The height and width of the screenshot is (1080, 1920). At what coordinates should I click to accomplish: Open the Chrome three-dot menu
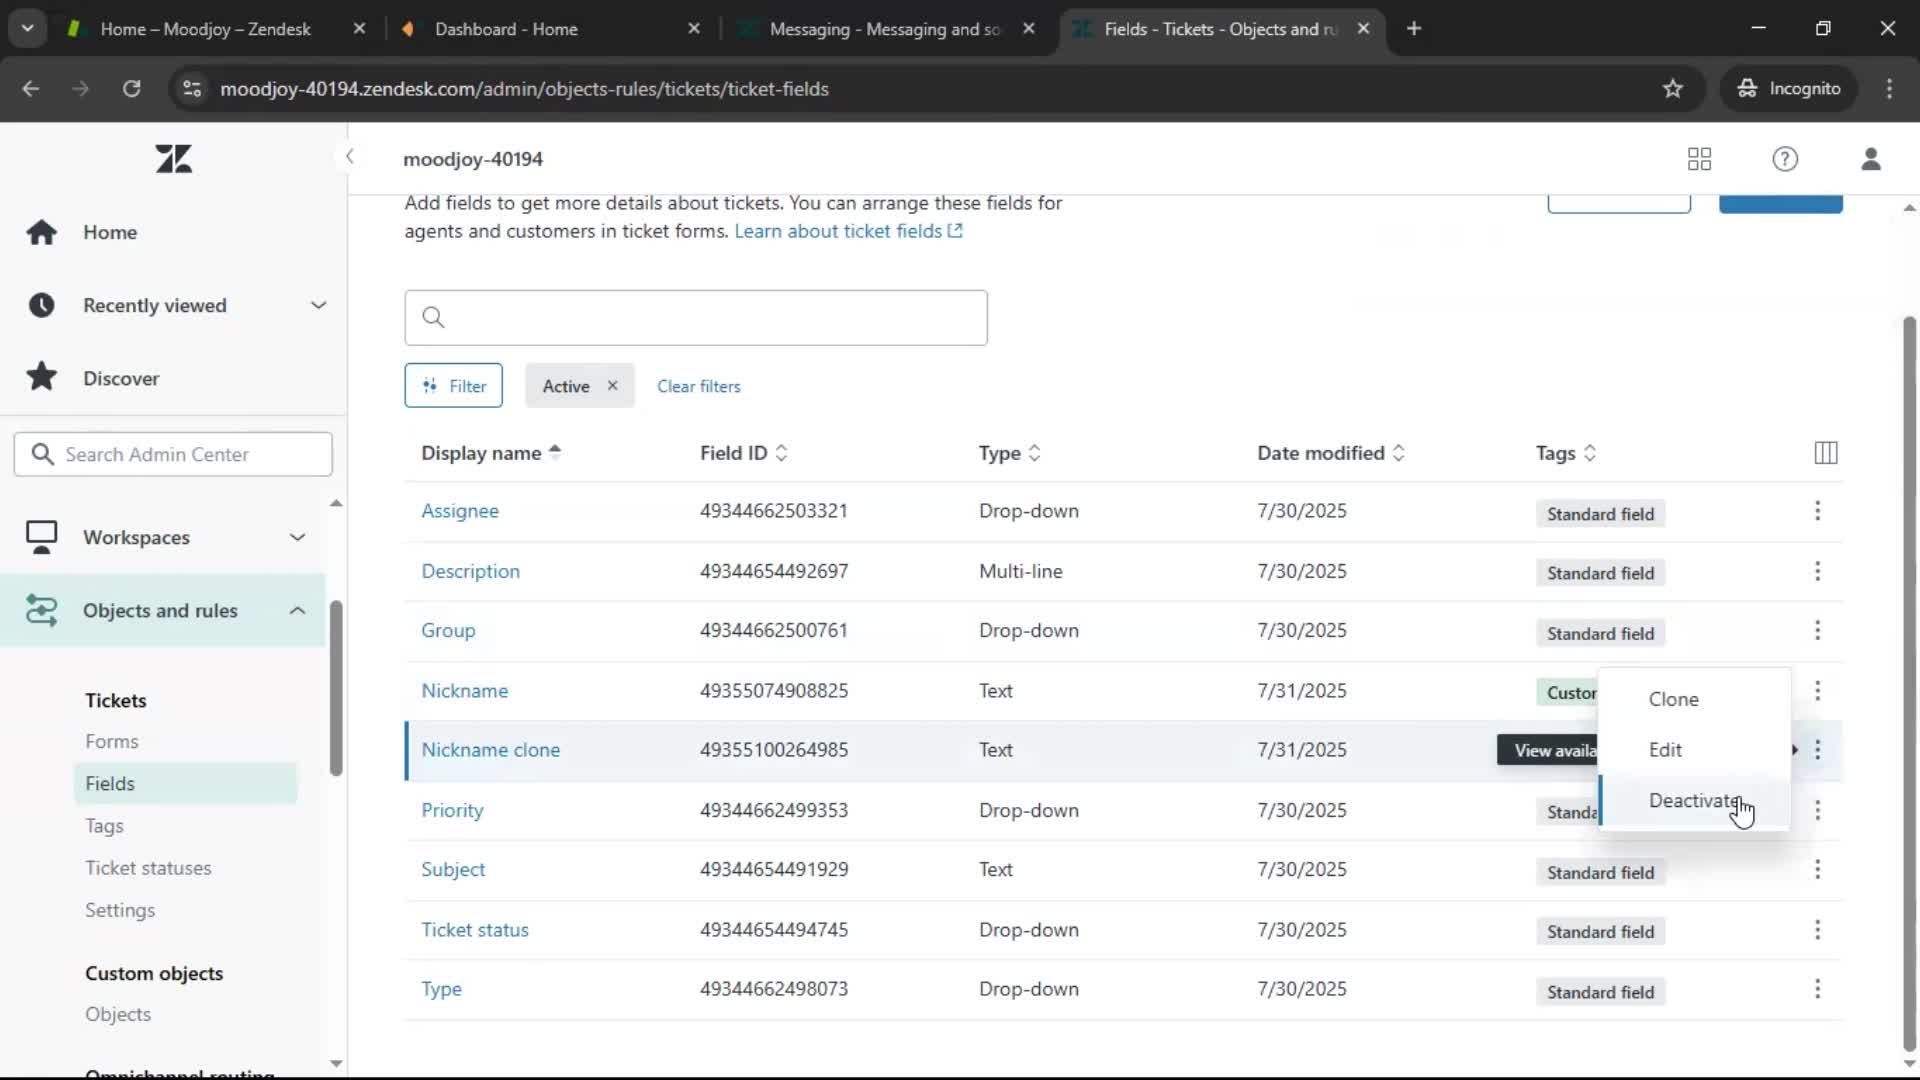tap(1889, 89)
